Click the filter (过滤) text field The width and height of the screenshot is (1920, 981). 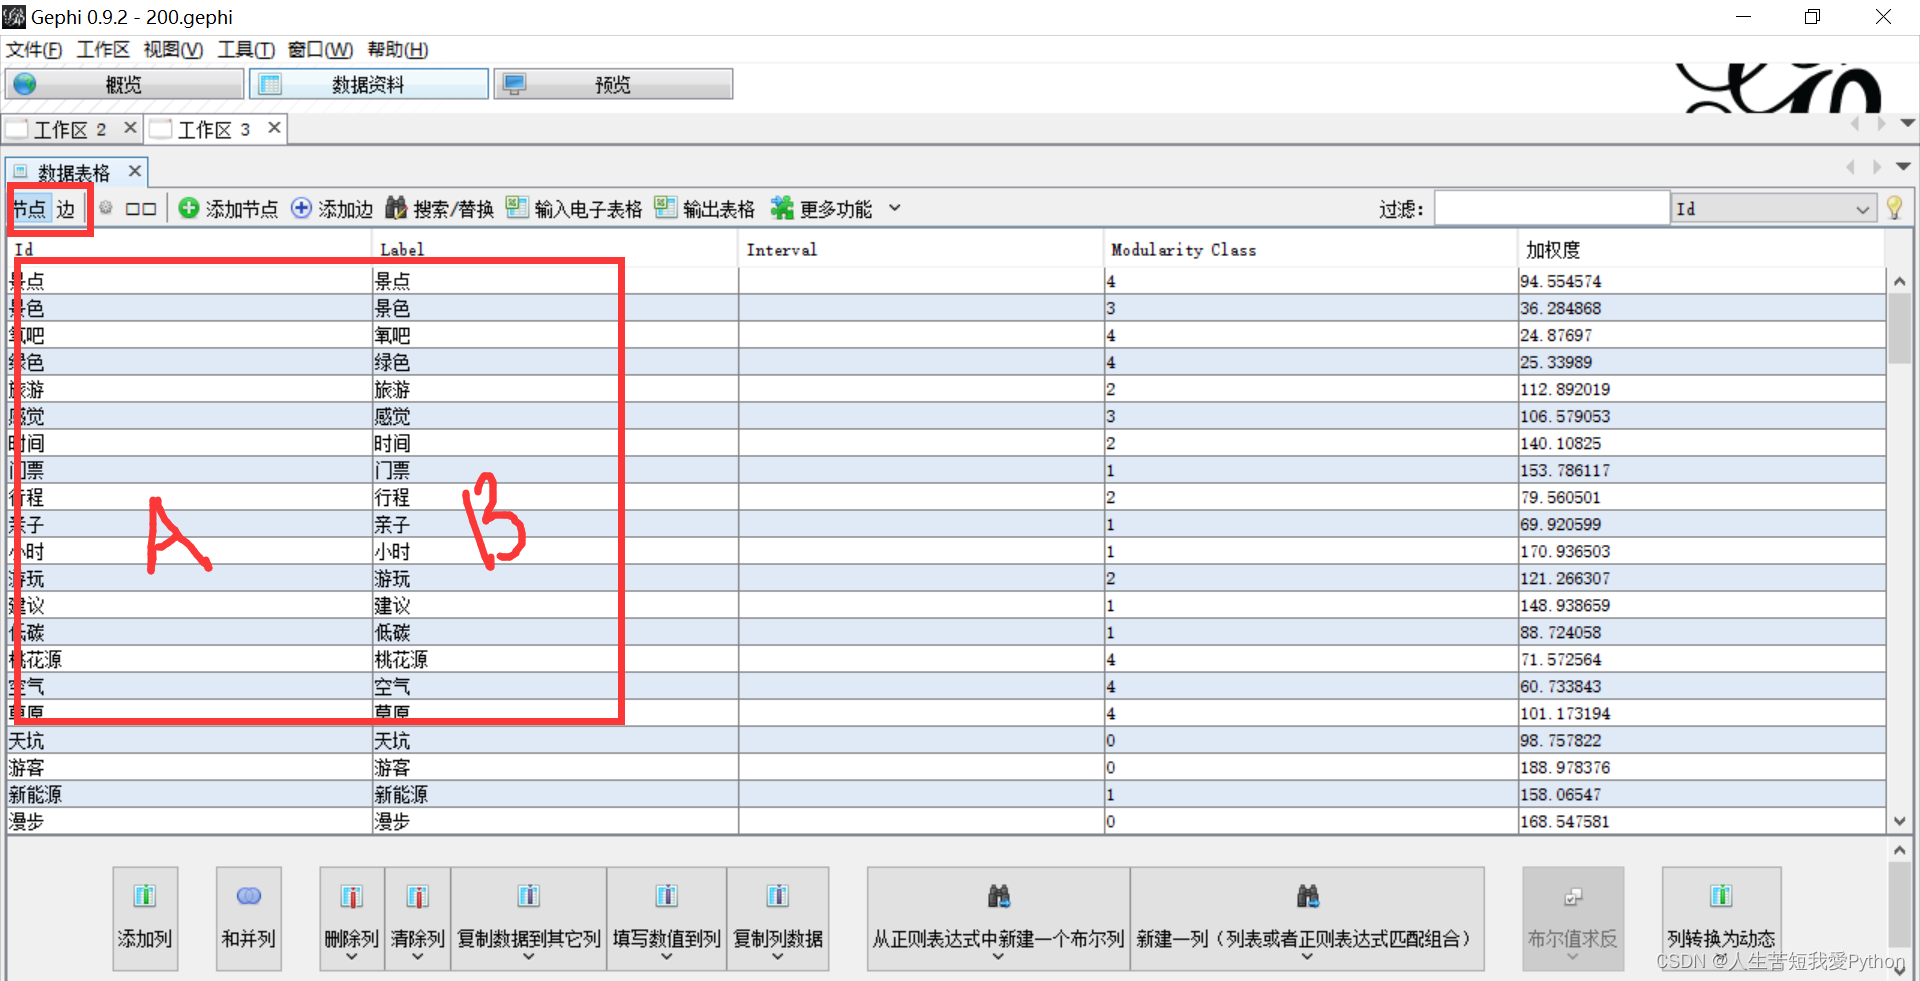click(x=1551, y=209)
